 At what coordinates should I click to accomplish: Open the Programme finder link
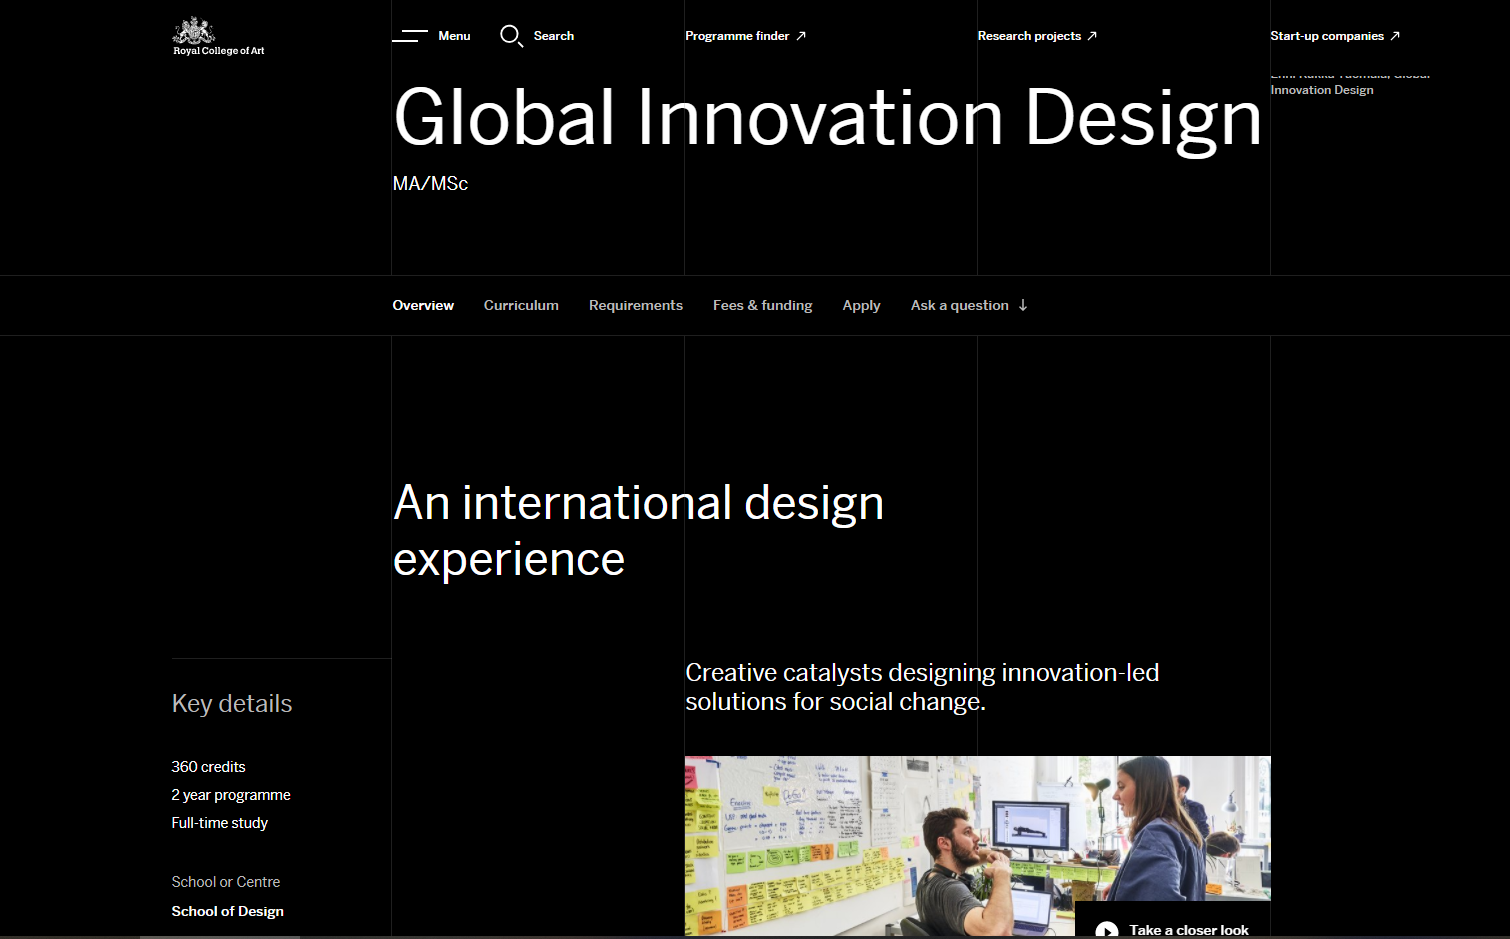[737, 36]
